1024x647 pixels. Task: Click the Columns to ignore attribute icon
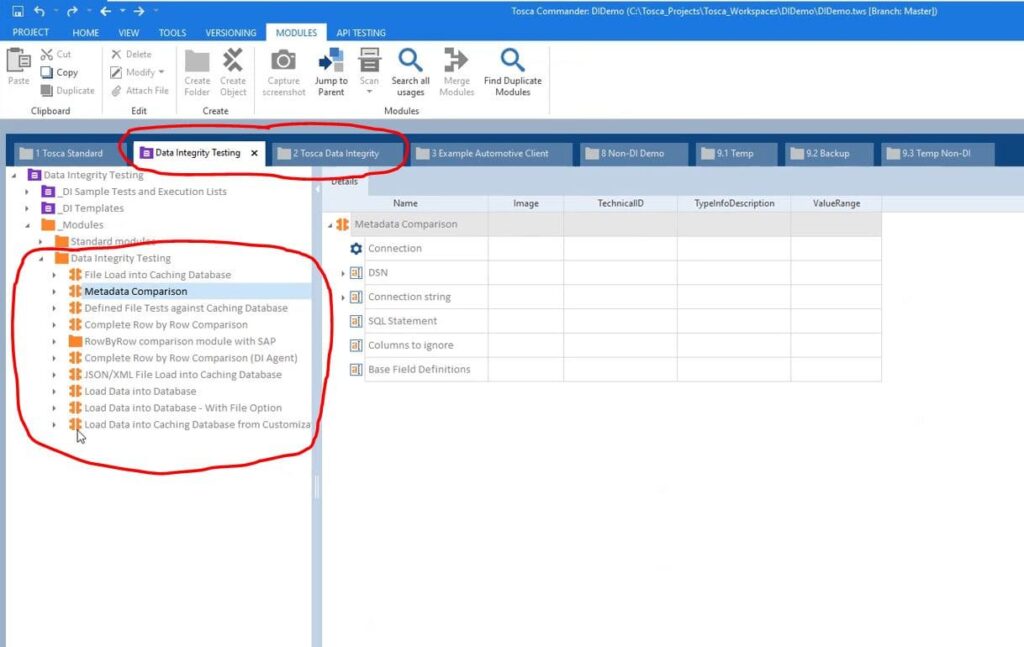point(356,345)
